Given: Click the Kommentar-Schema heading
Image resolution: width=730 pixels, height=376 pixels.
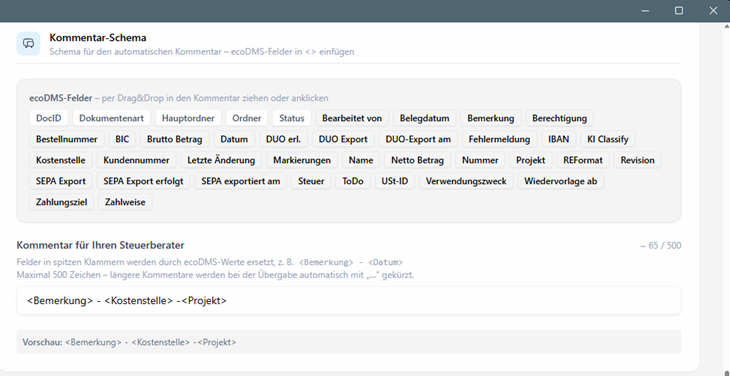Looking at the screenshot, I should tap(98, 38).
